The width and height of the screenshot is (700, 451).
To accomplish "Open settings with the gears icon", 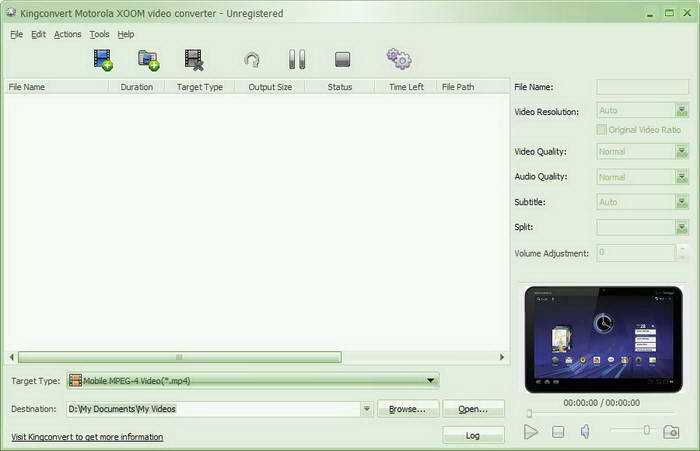I will [x=399, y=60].
